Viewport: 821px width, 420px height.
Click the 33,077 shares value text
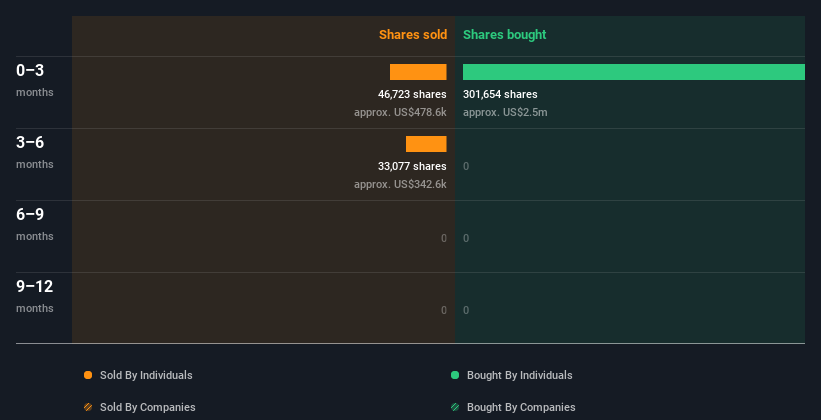click(405, 166)
